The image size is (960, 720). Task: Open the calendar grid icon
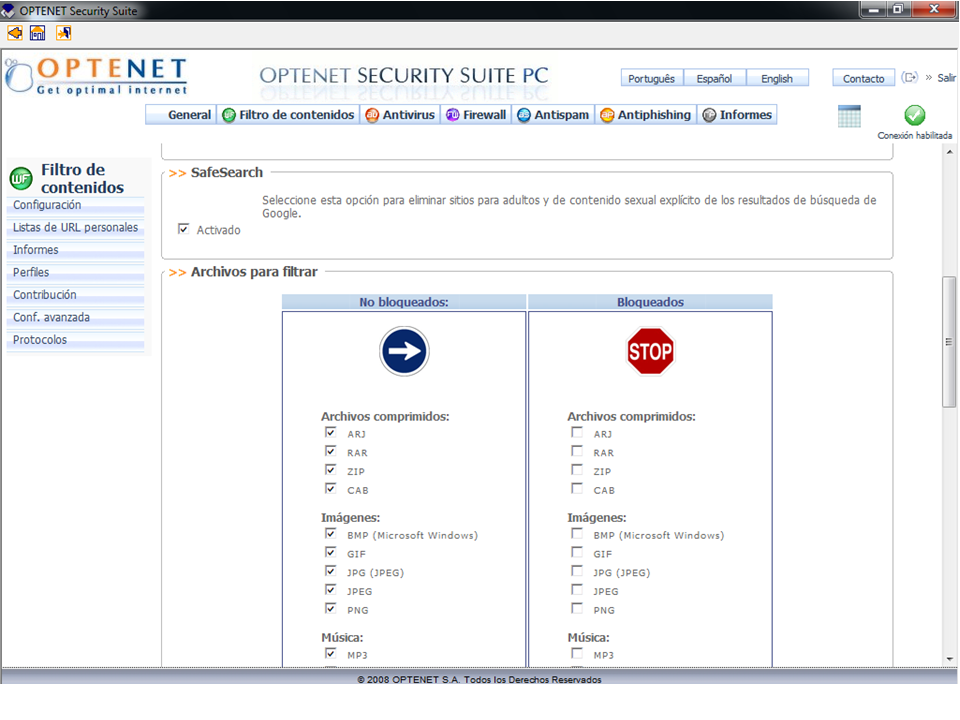tap(849, 116)
